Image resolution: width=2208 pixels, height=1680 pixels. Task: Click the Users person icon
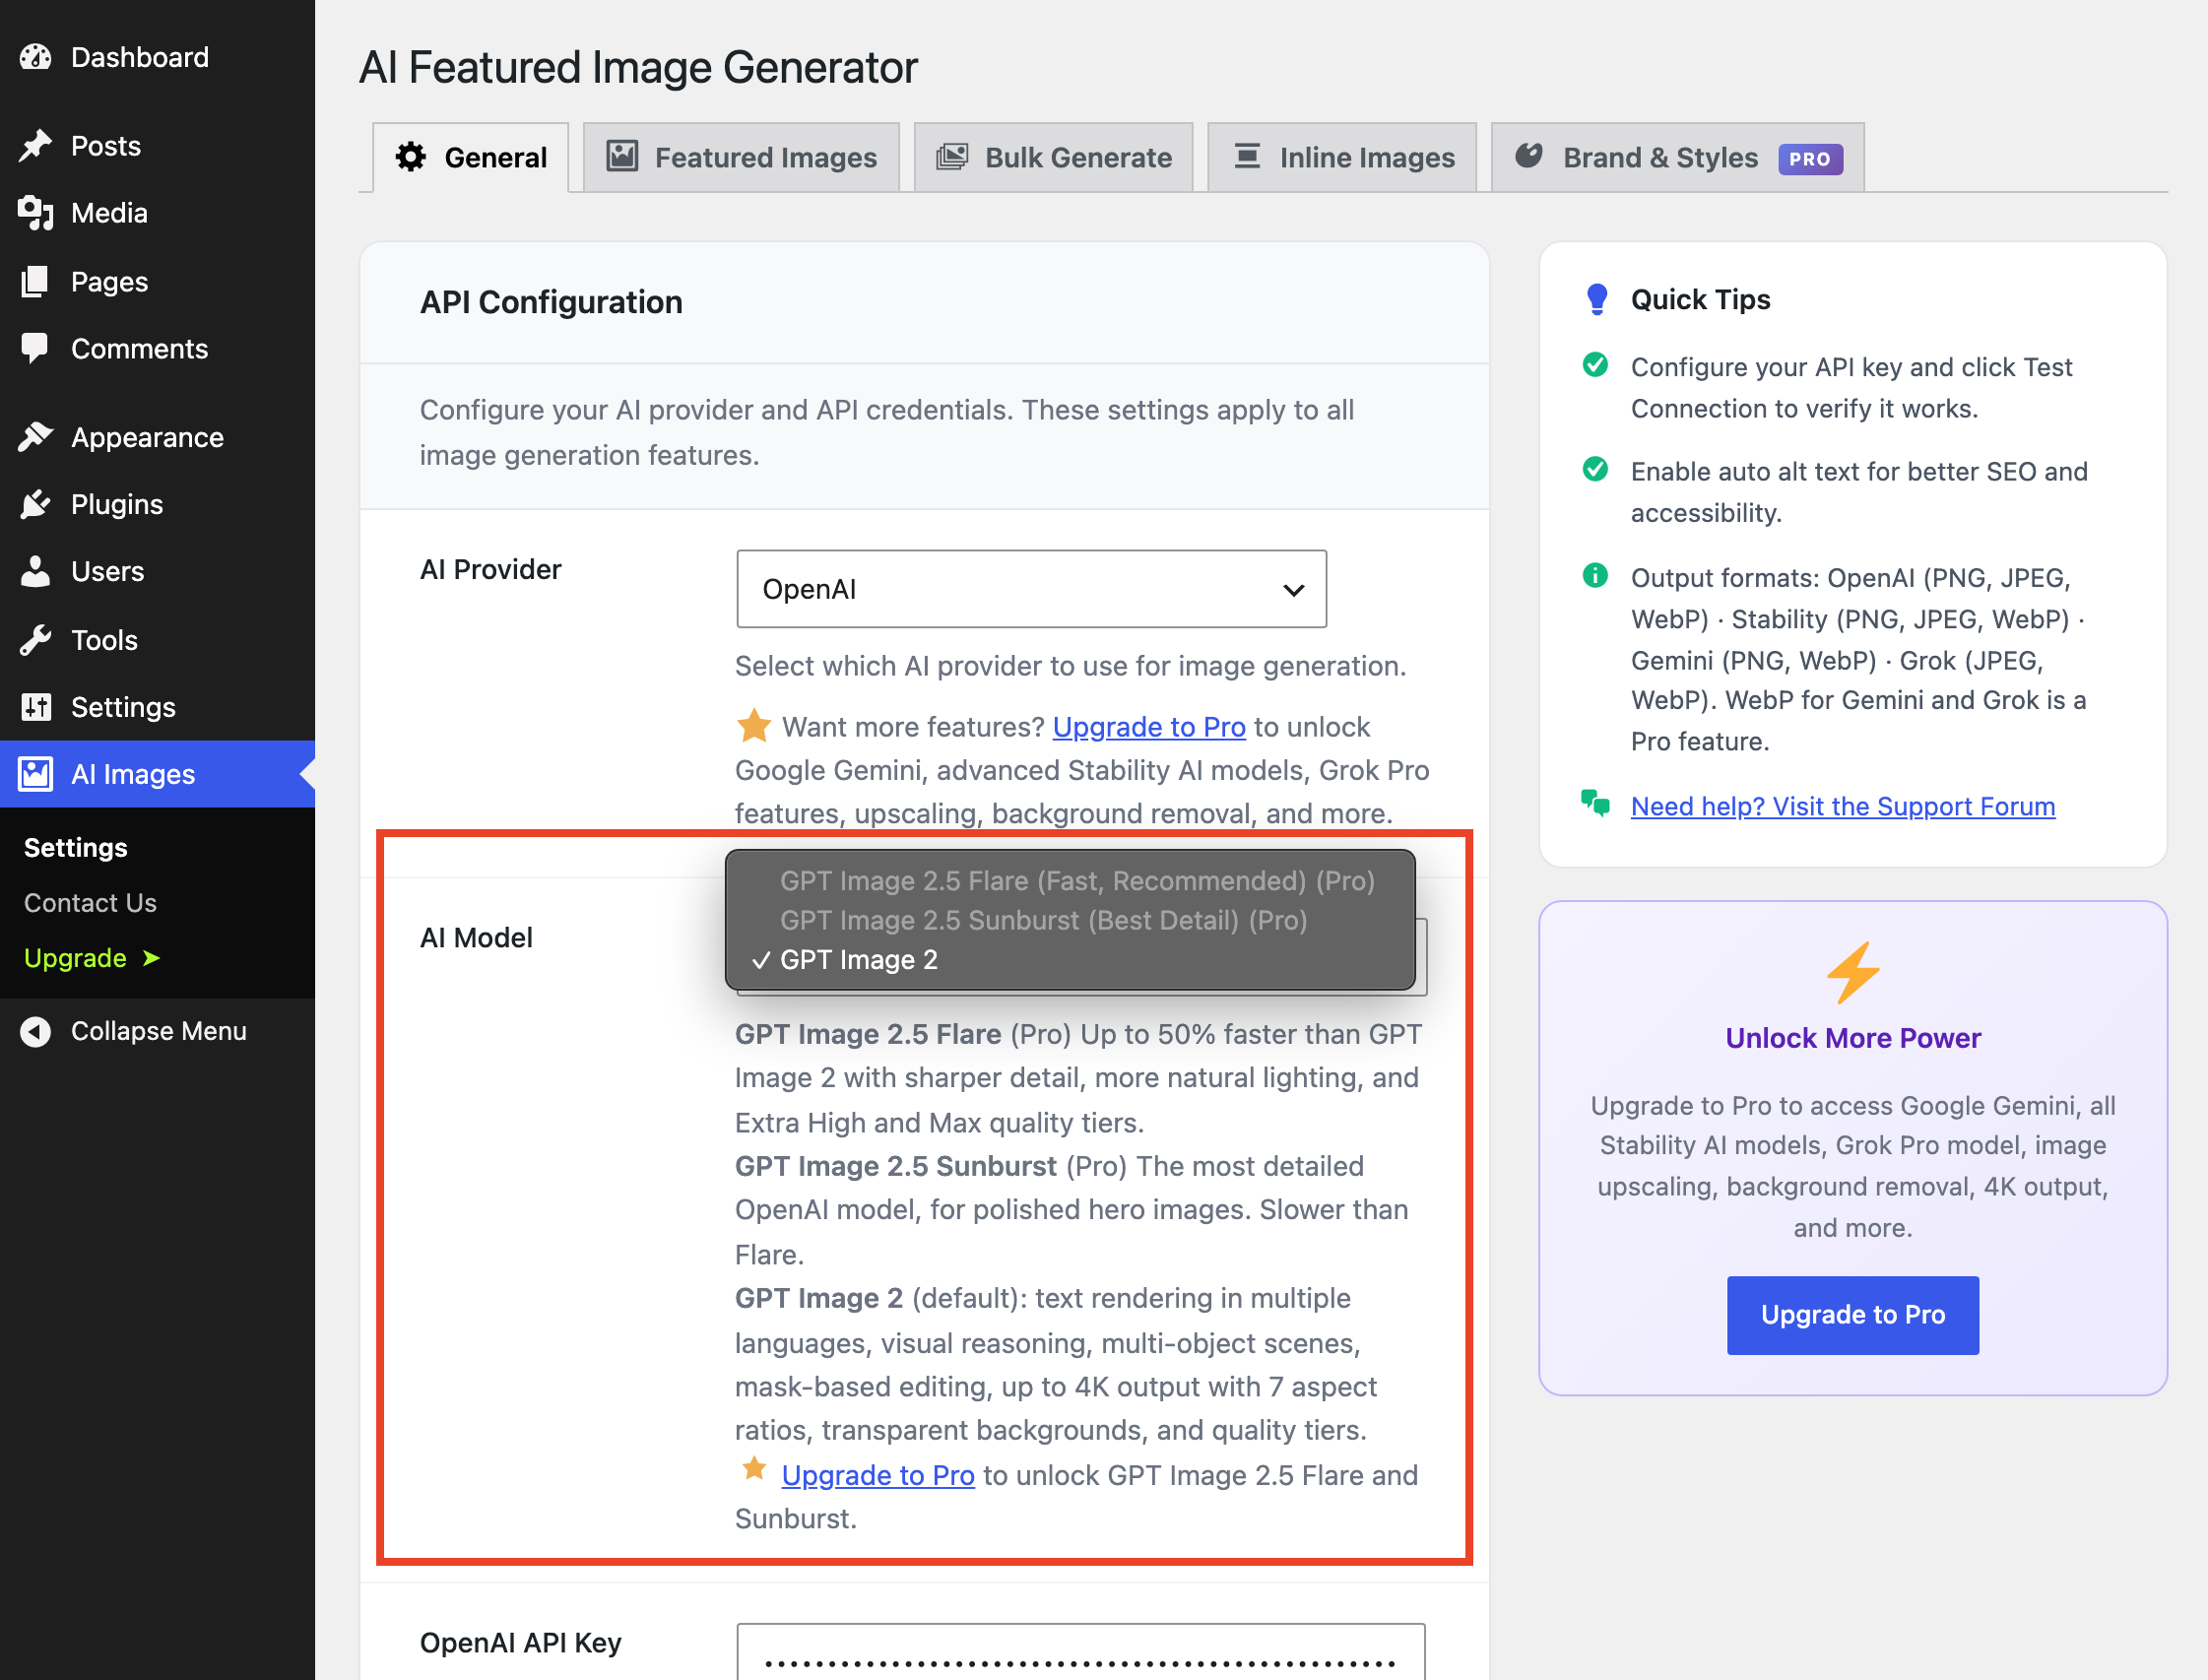click(x=36, y=571)
